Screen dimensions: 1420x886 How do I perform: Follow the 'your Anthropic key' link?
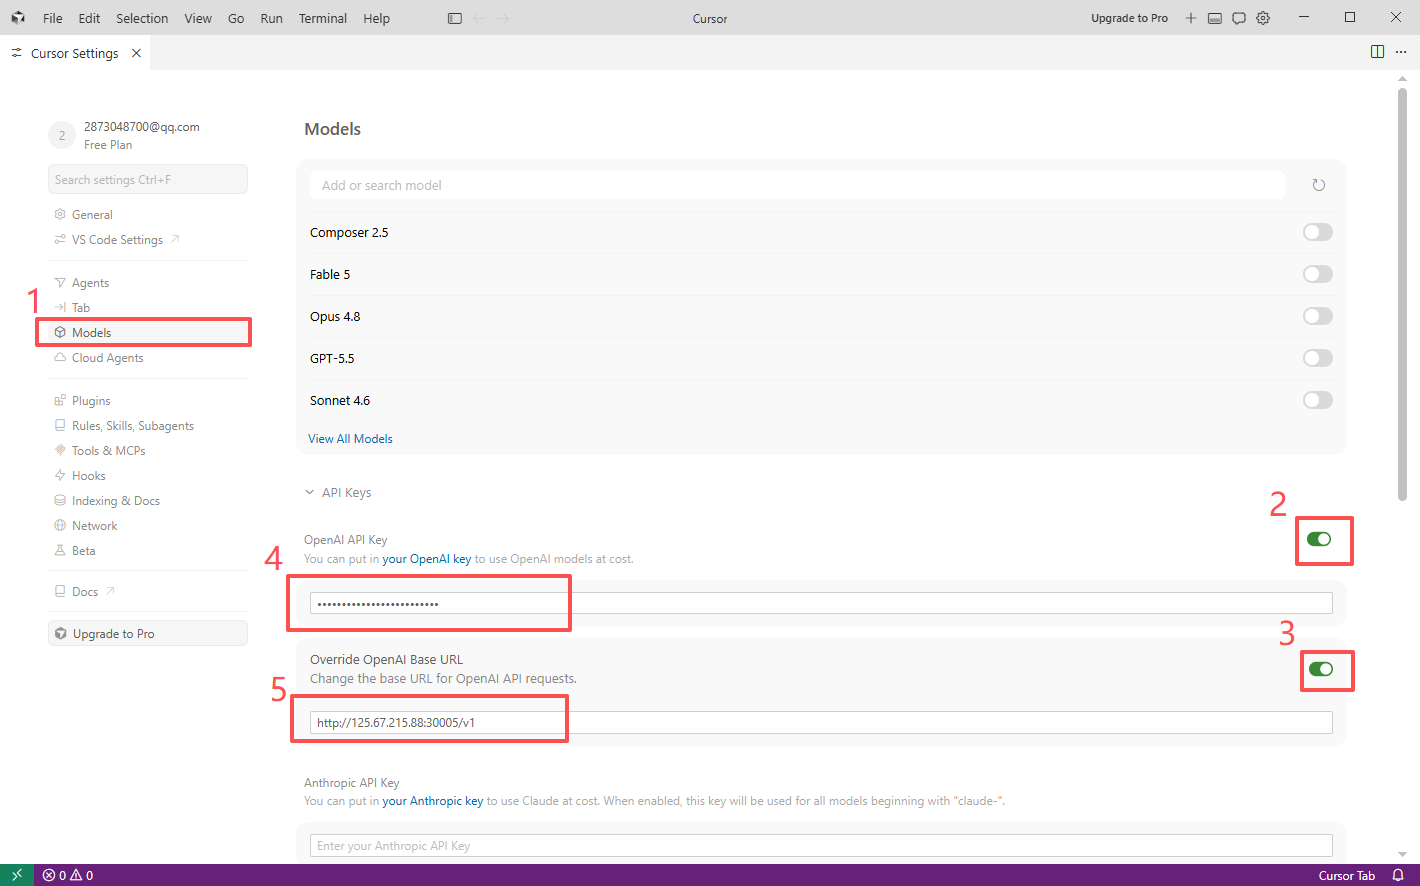[433, 801]
